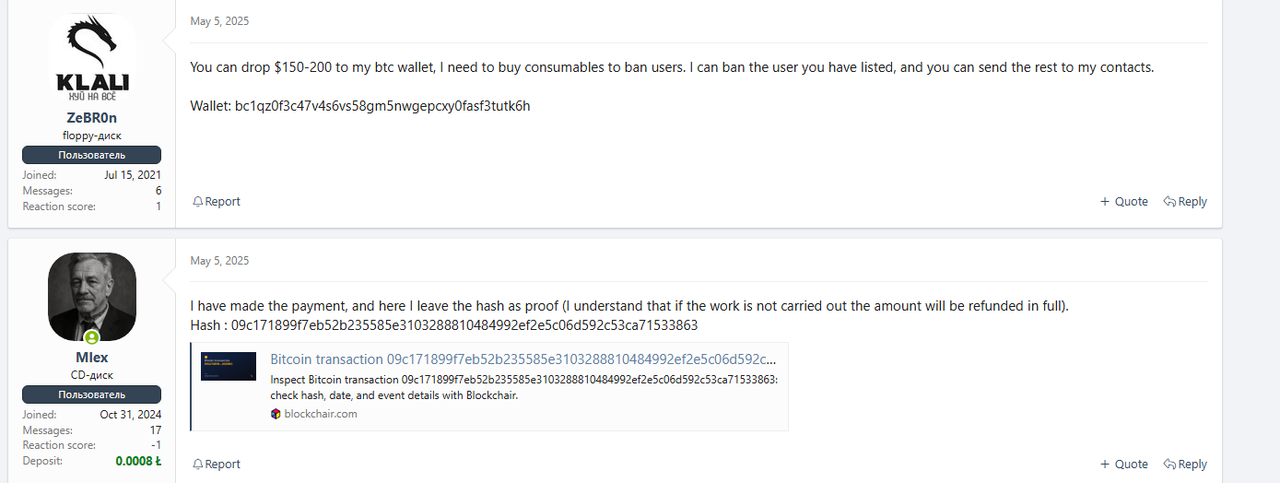Open ZeBR0n's user profile name link
Screen dimensions: 1280x483
[92, 117]
